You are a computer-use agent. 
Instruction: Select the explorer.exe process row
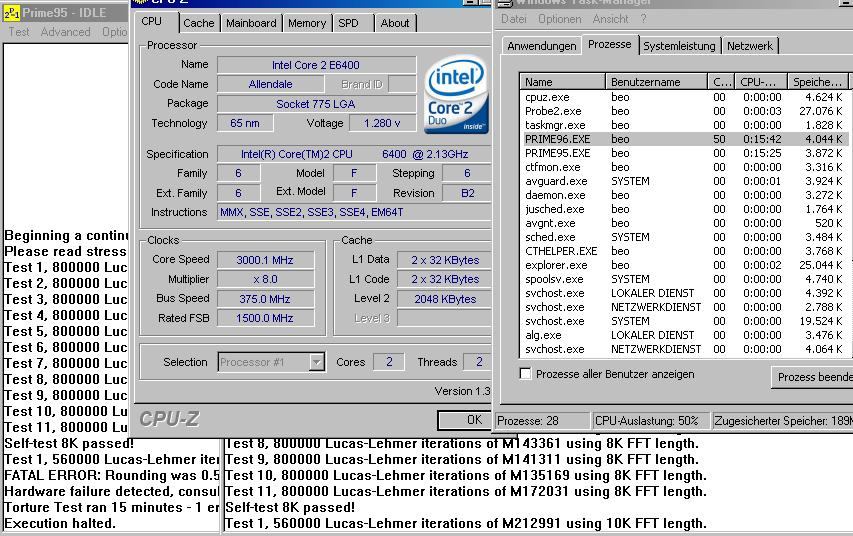tap(684, 265)
